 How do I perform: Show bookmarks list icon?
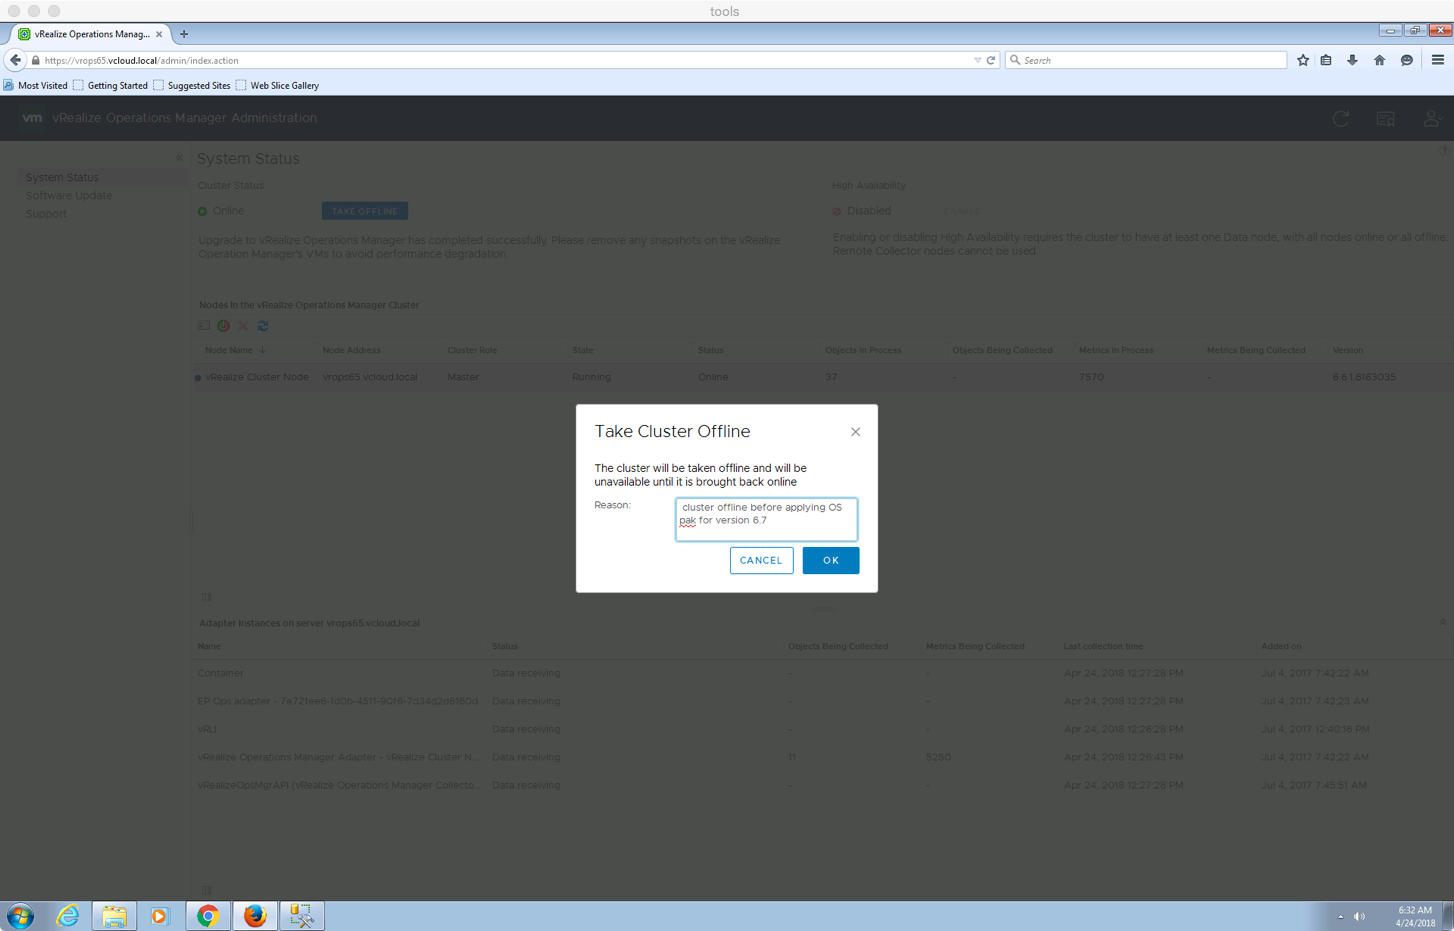point(1326,60)
